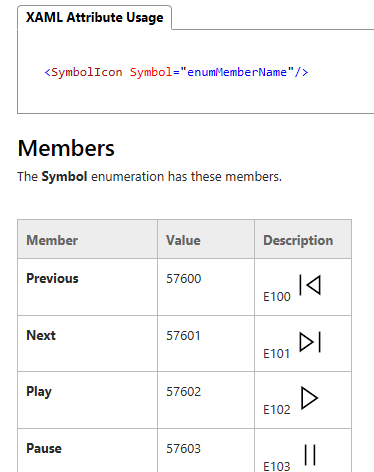Click the Members heading
374x472 pixels.
[66, 148]
